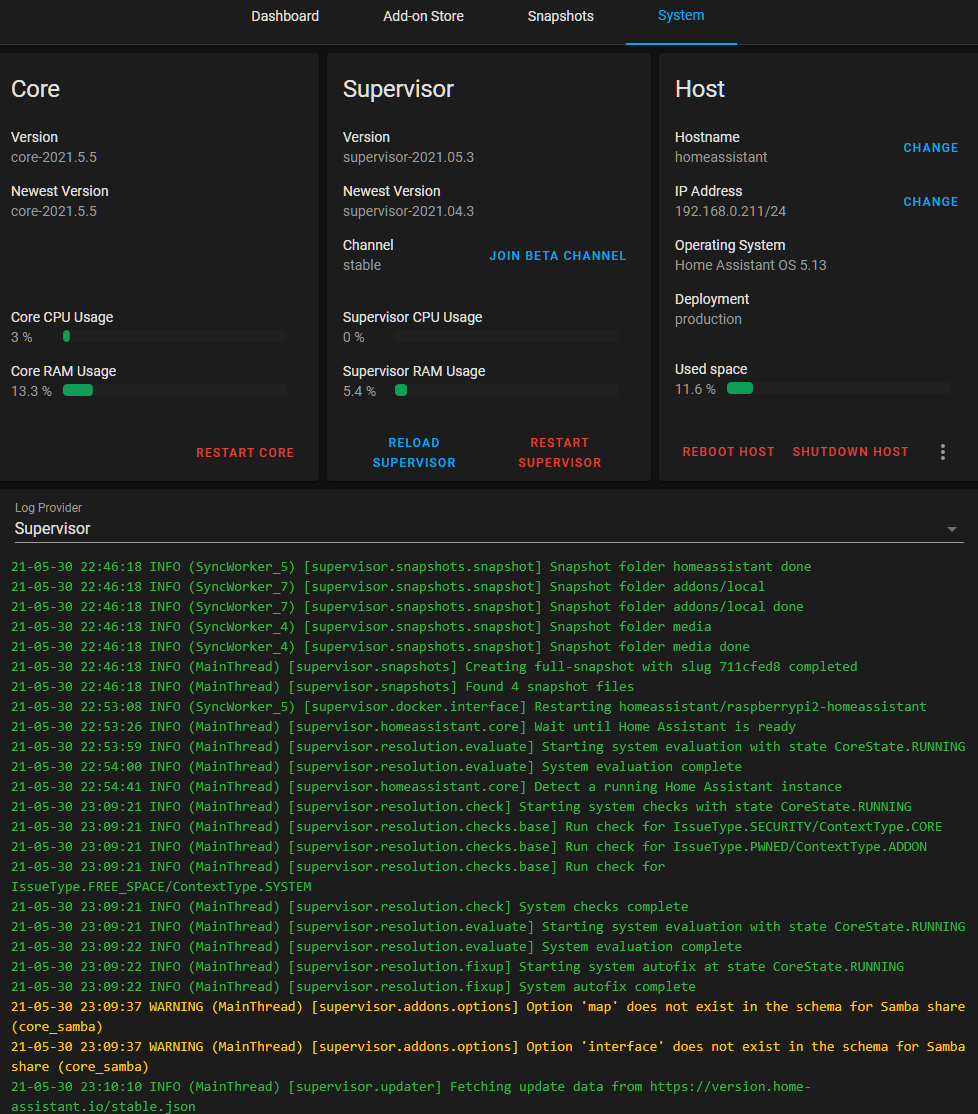This screenshot has width=978, height=1114.
Task: Click the Core RAM Usage bar
Action: pos(175,390)
